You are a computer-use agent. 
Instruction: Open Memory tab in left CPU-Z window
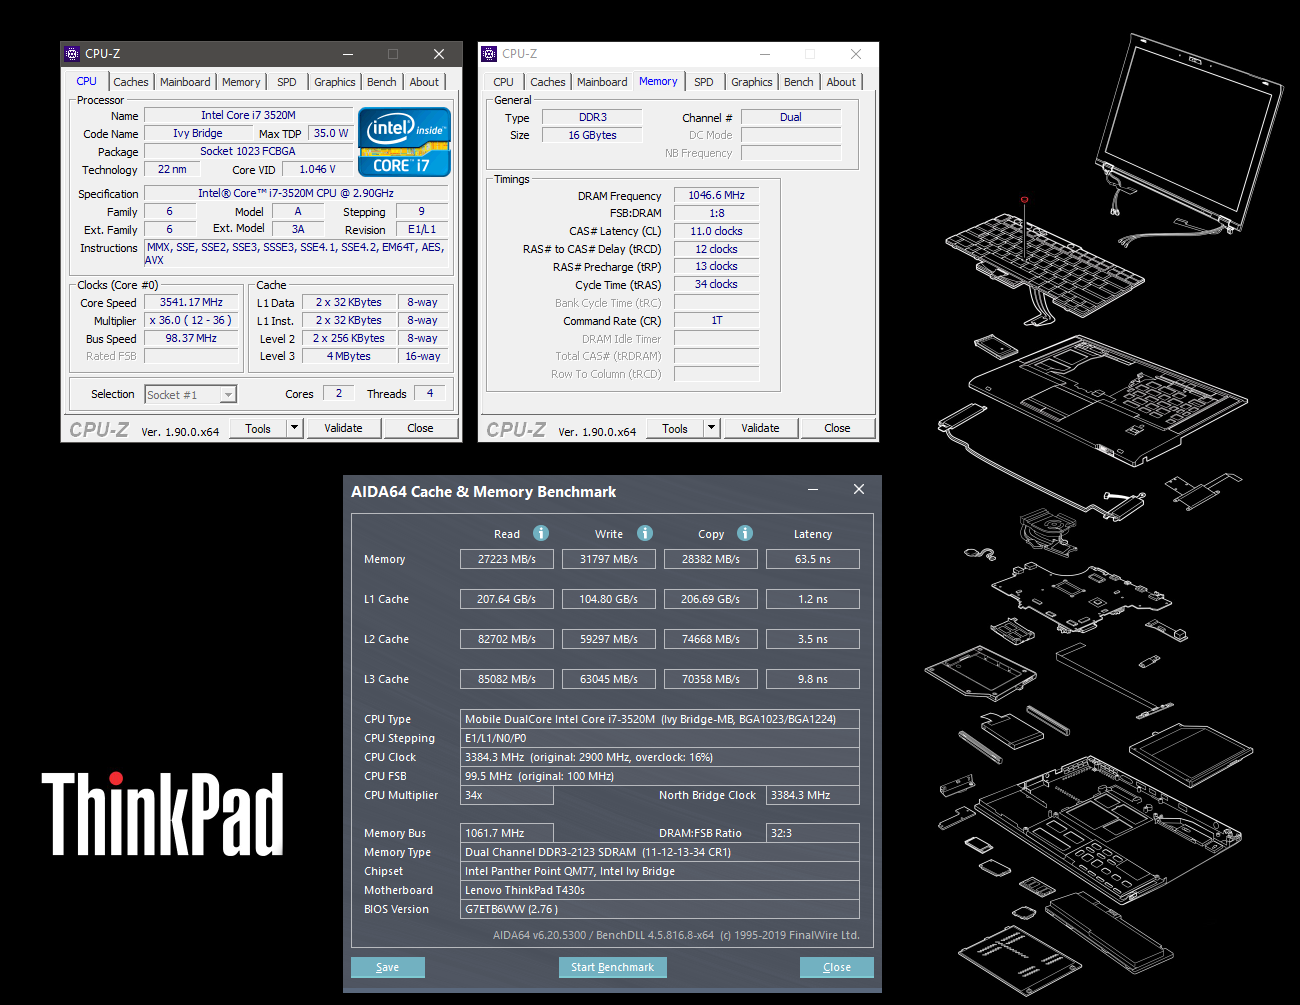241,82
